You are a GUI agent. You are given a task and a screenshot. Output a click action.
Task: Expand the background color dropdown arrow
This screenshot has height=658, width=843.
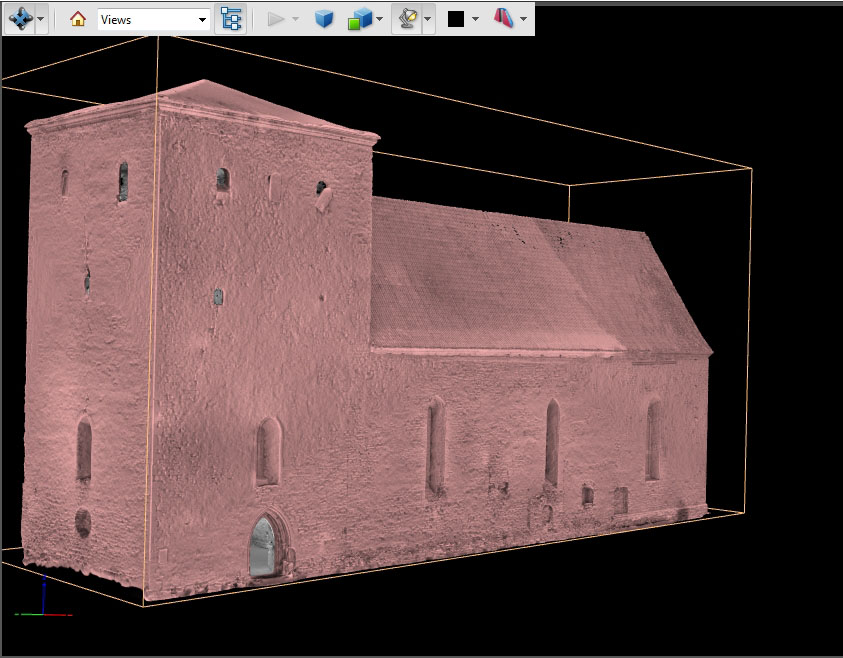point(475,19)
